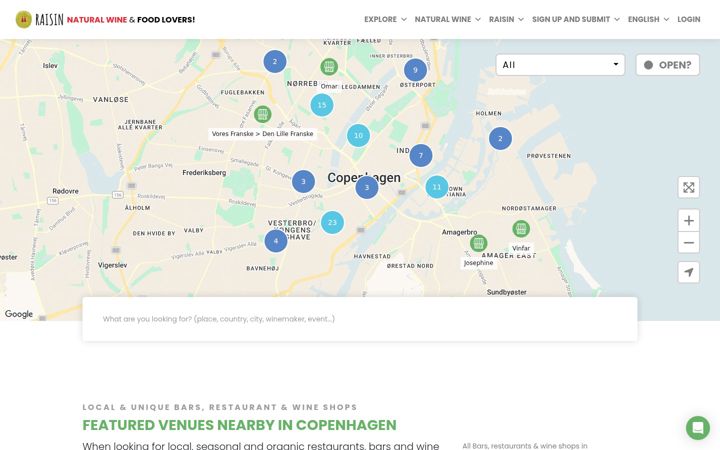Viewport: 720px width, 450px height.
Task: Open Sign Up and Submit menu
Action: coord(576,19)
